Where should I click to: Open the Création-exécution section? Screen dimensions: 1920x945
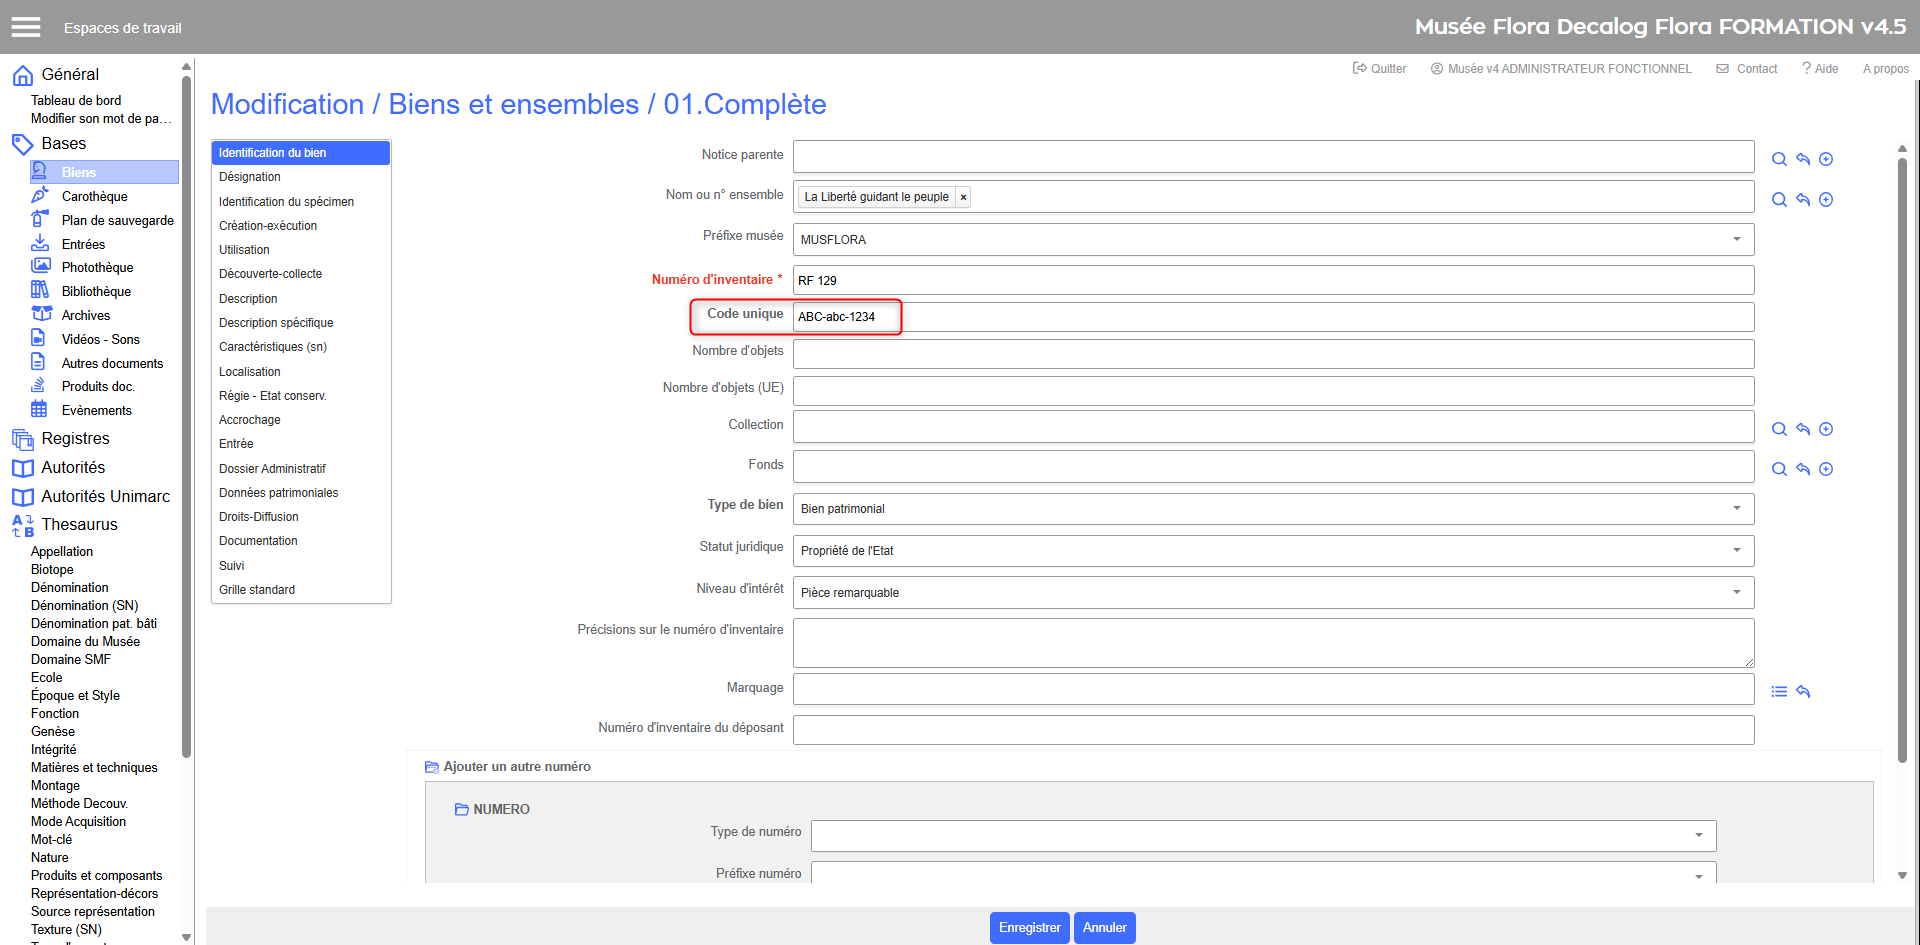click(268, 226)
